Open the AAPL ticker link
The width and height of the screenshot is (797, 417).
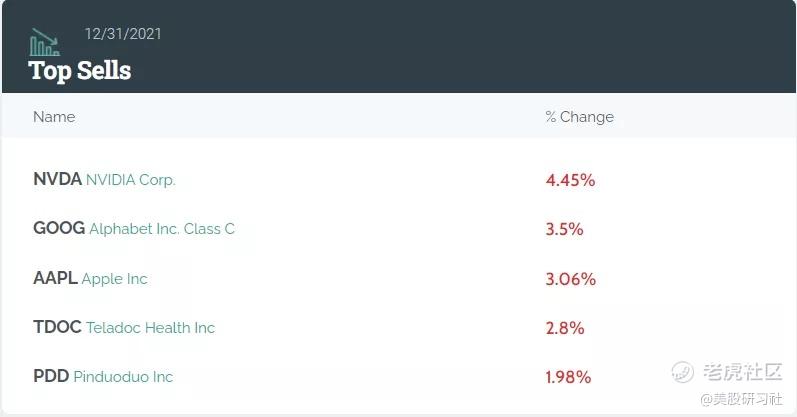tap(55, 278)
